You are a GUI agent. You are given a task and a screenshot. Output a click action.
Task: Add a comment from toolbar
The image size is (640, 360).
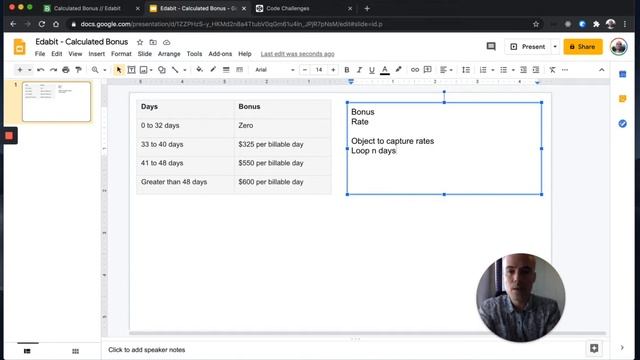[x=428, y=70]
